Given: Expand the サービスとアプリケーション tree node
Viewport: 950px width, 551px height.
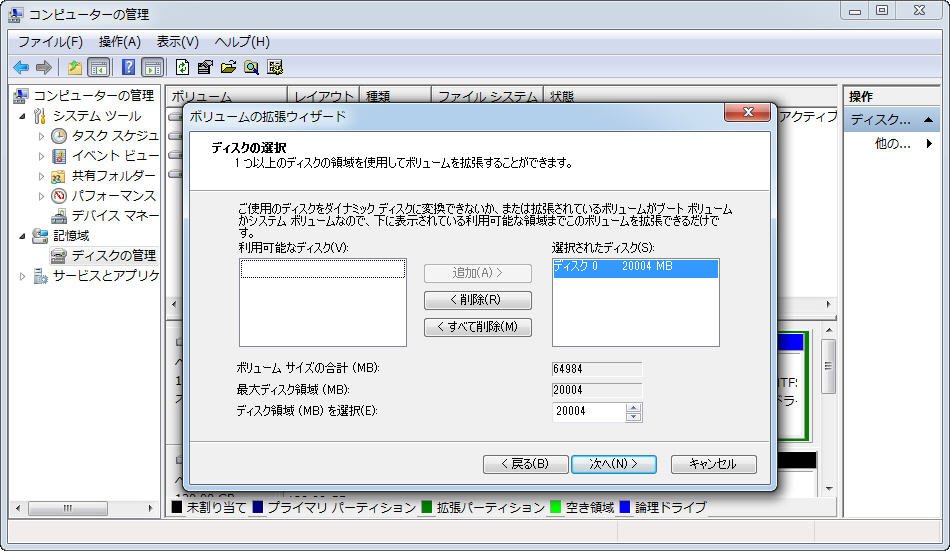Looking at the screenshot, I should tap(22, 276).
